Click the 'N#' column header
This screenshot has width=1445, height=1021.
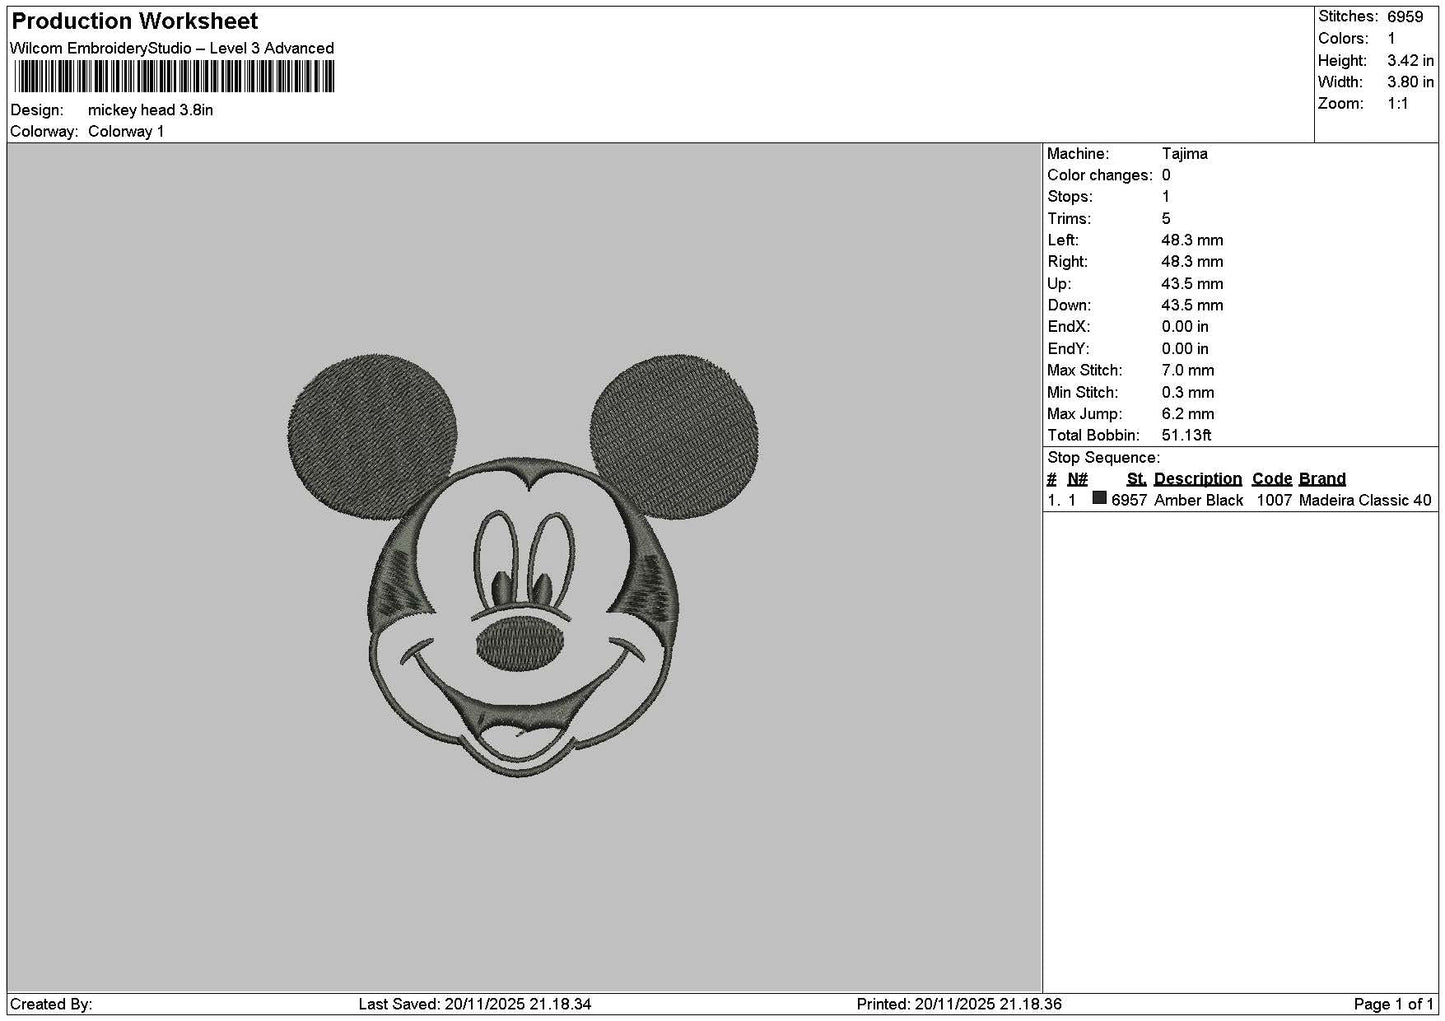tap(1077, 479)
